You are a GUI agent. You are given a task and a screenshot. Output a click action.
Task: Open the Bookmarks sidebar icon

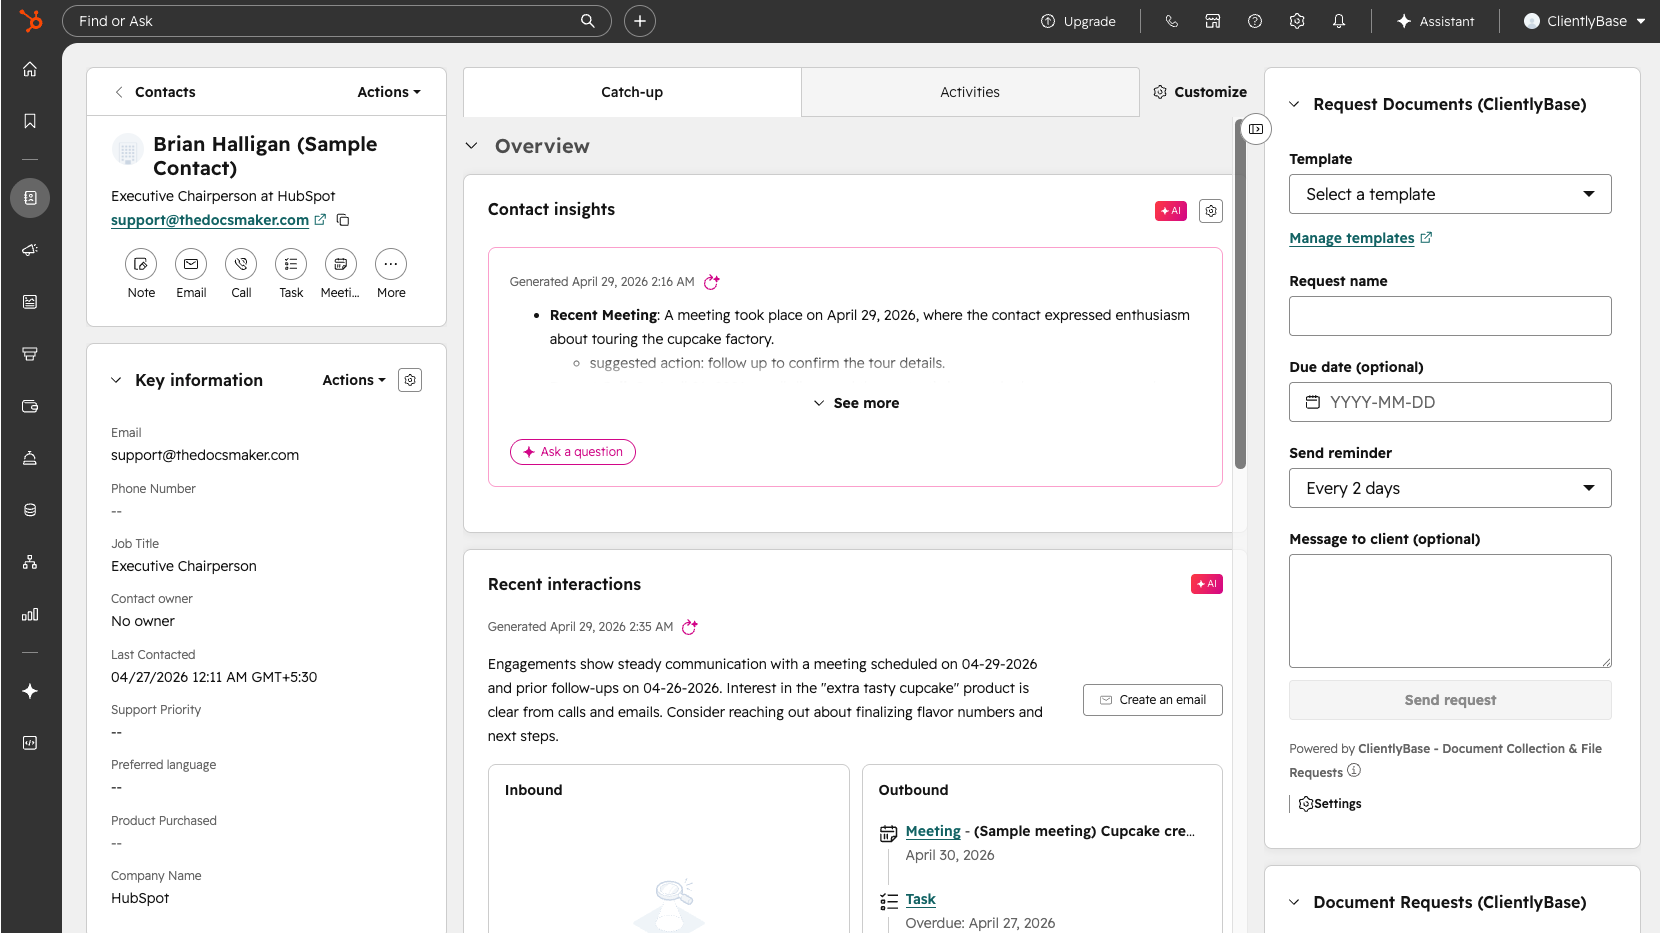(x=30, y=121)
